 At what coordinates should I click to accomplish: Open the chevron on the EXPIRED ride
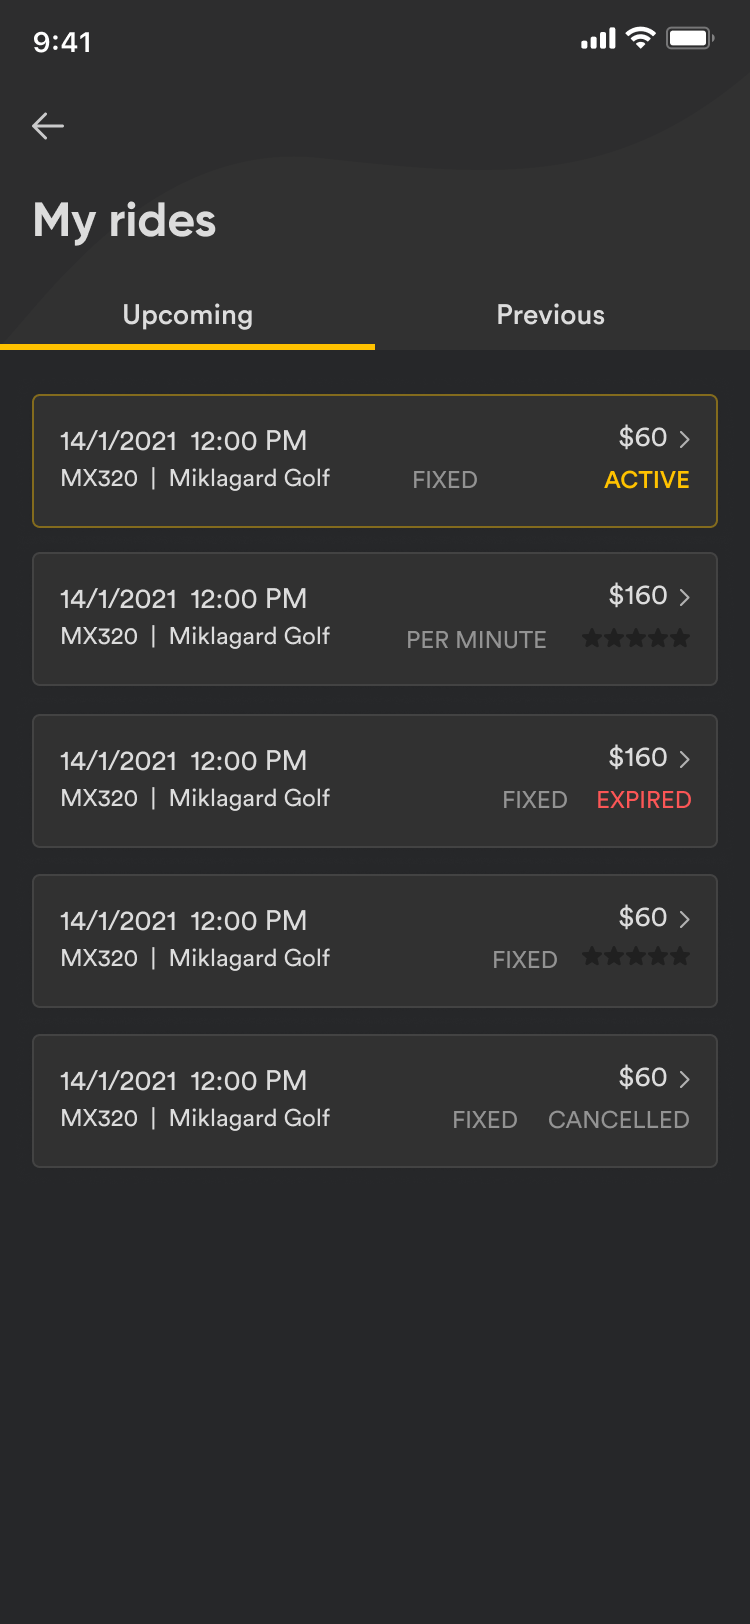coord(685,759)
